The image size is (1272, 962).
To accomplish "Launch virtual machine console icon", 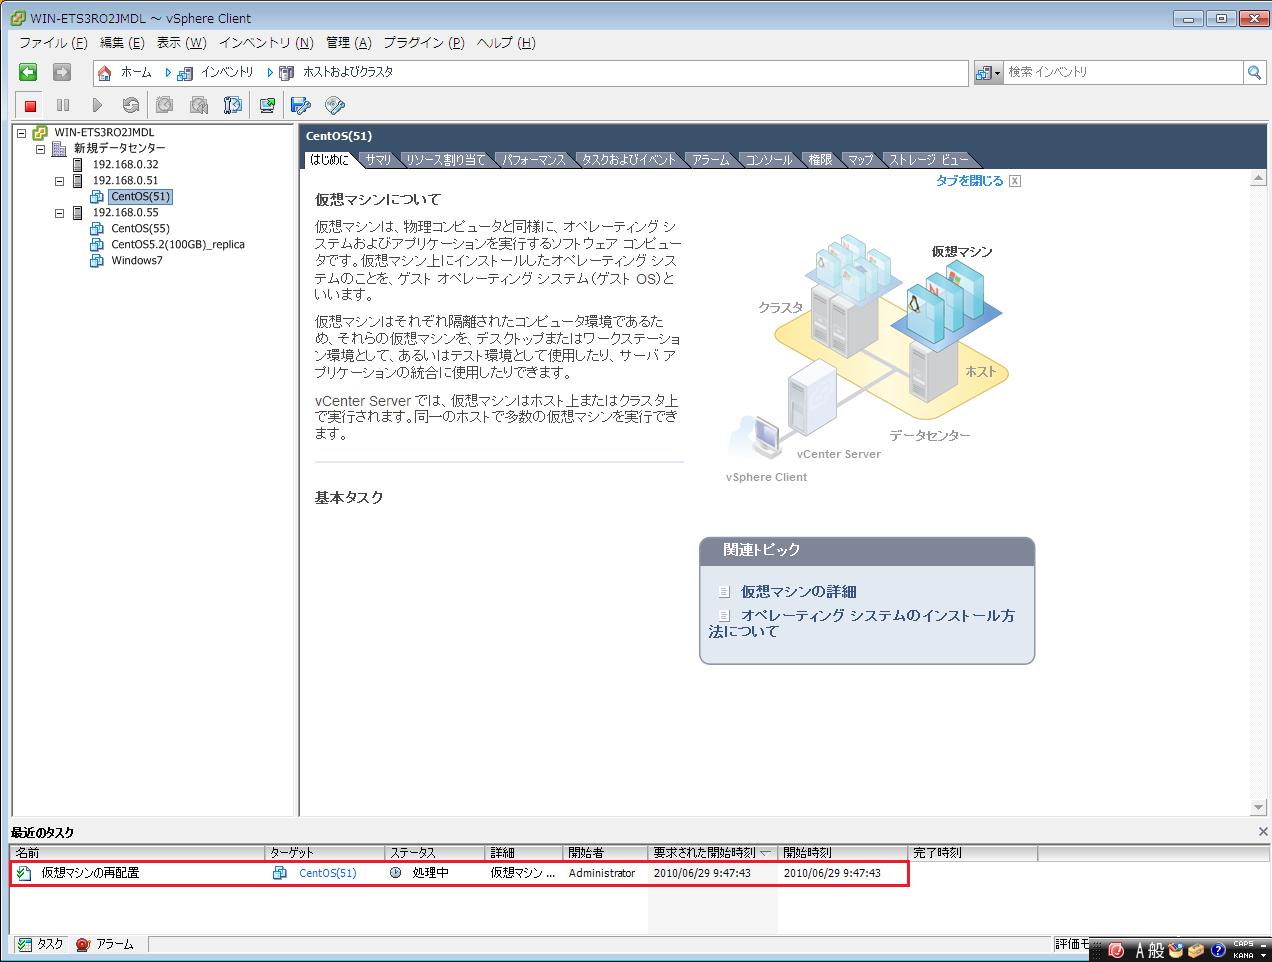I will click(267, 105).
